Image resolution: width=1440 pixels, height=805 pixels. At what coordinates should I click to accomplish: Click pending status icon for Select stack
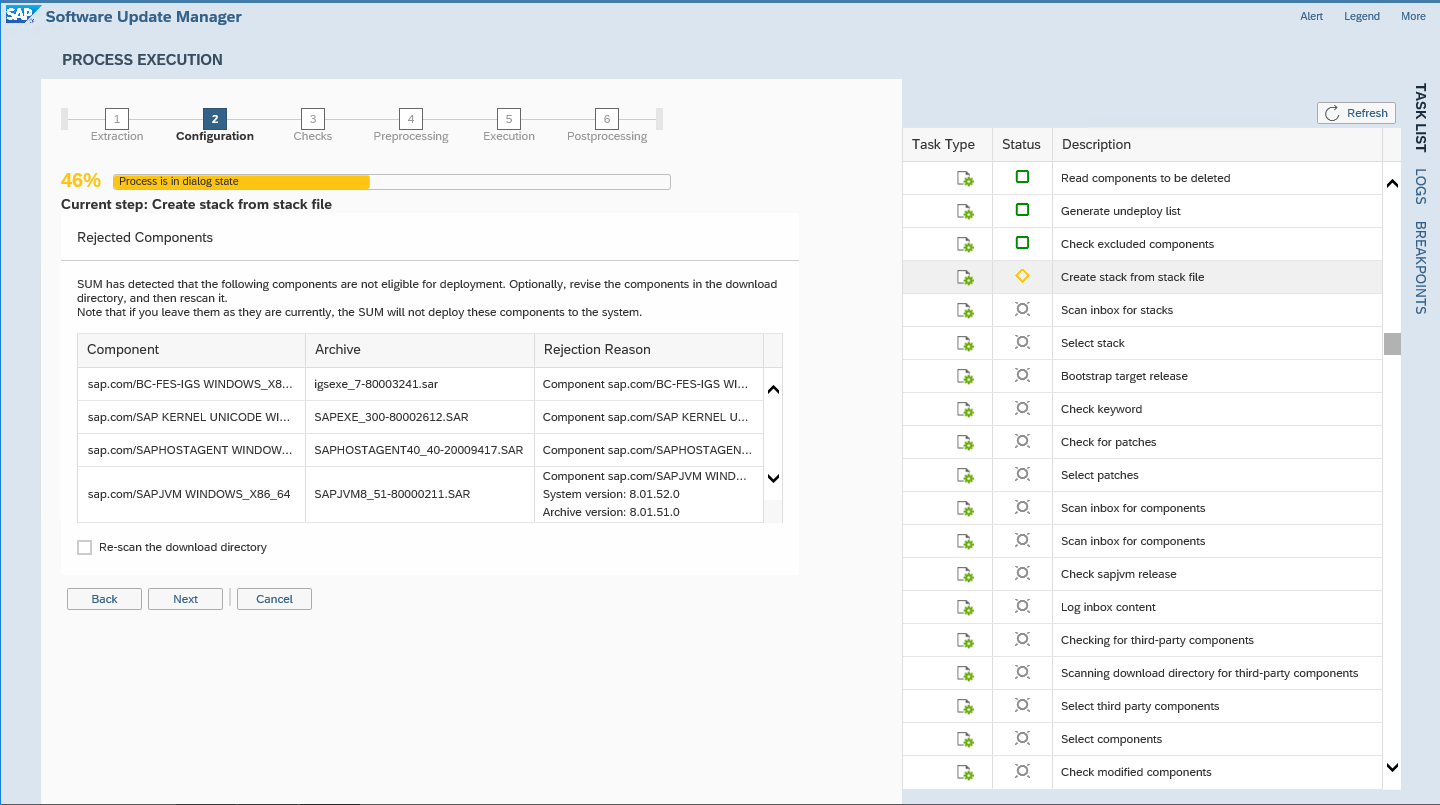click(1022, 342)
